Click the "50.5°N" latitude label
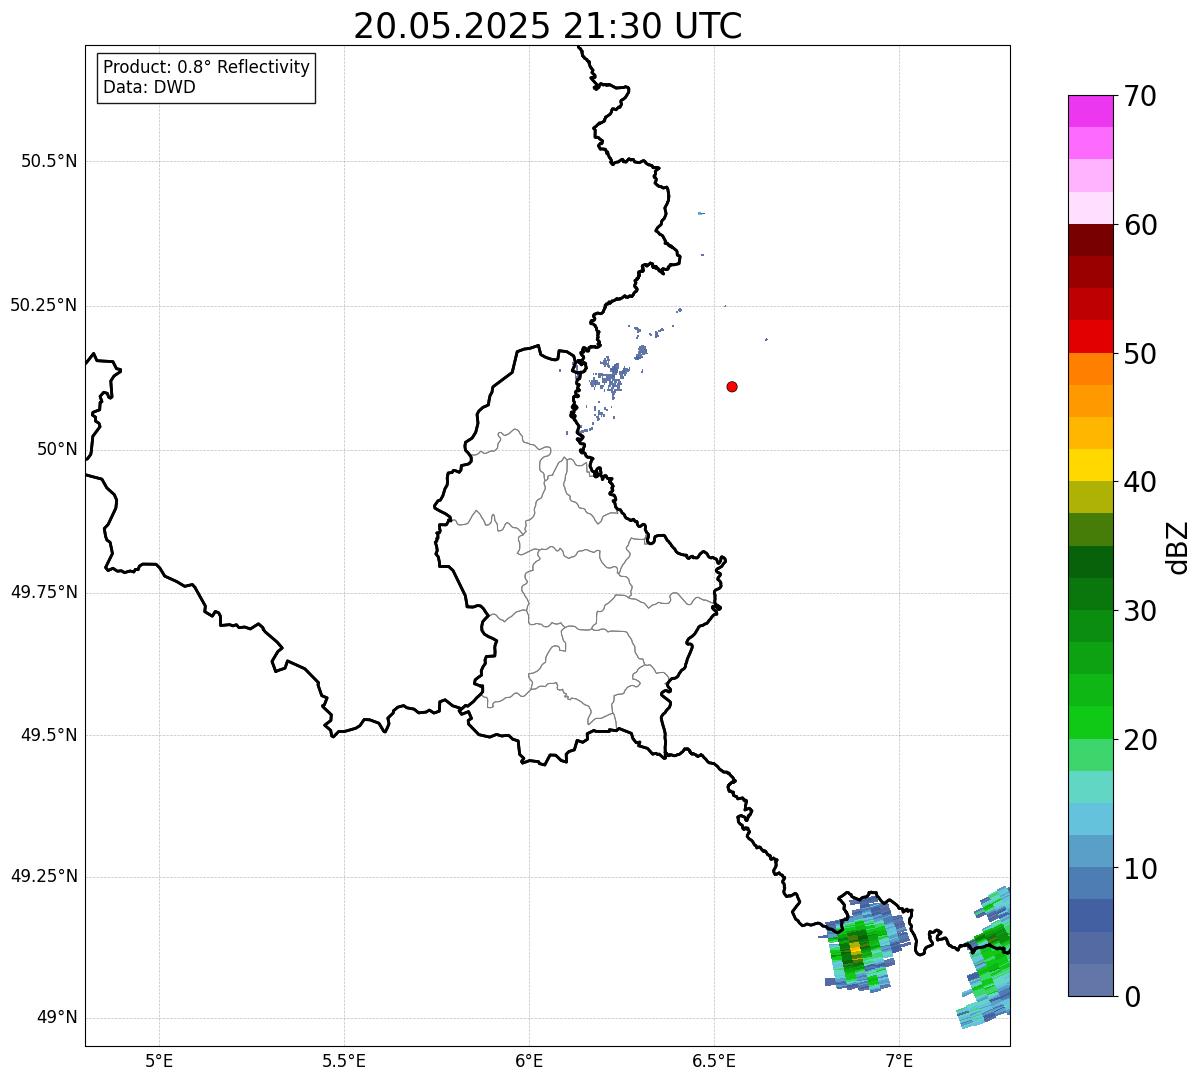This screenshot has width=1202, height=1081. click(x=49, y=161)
